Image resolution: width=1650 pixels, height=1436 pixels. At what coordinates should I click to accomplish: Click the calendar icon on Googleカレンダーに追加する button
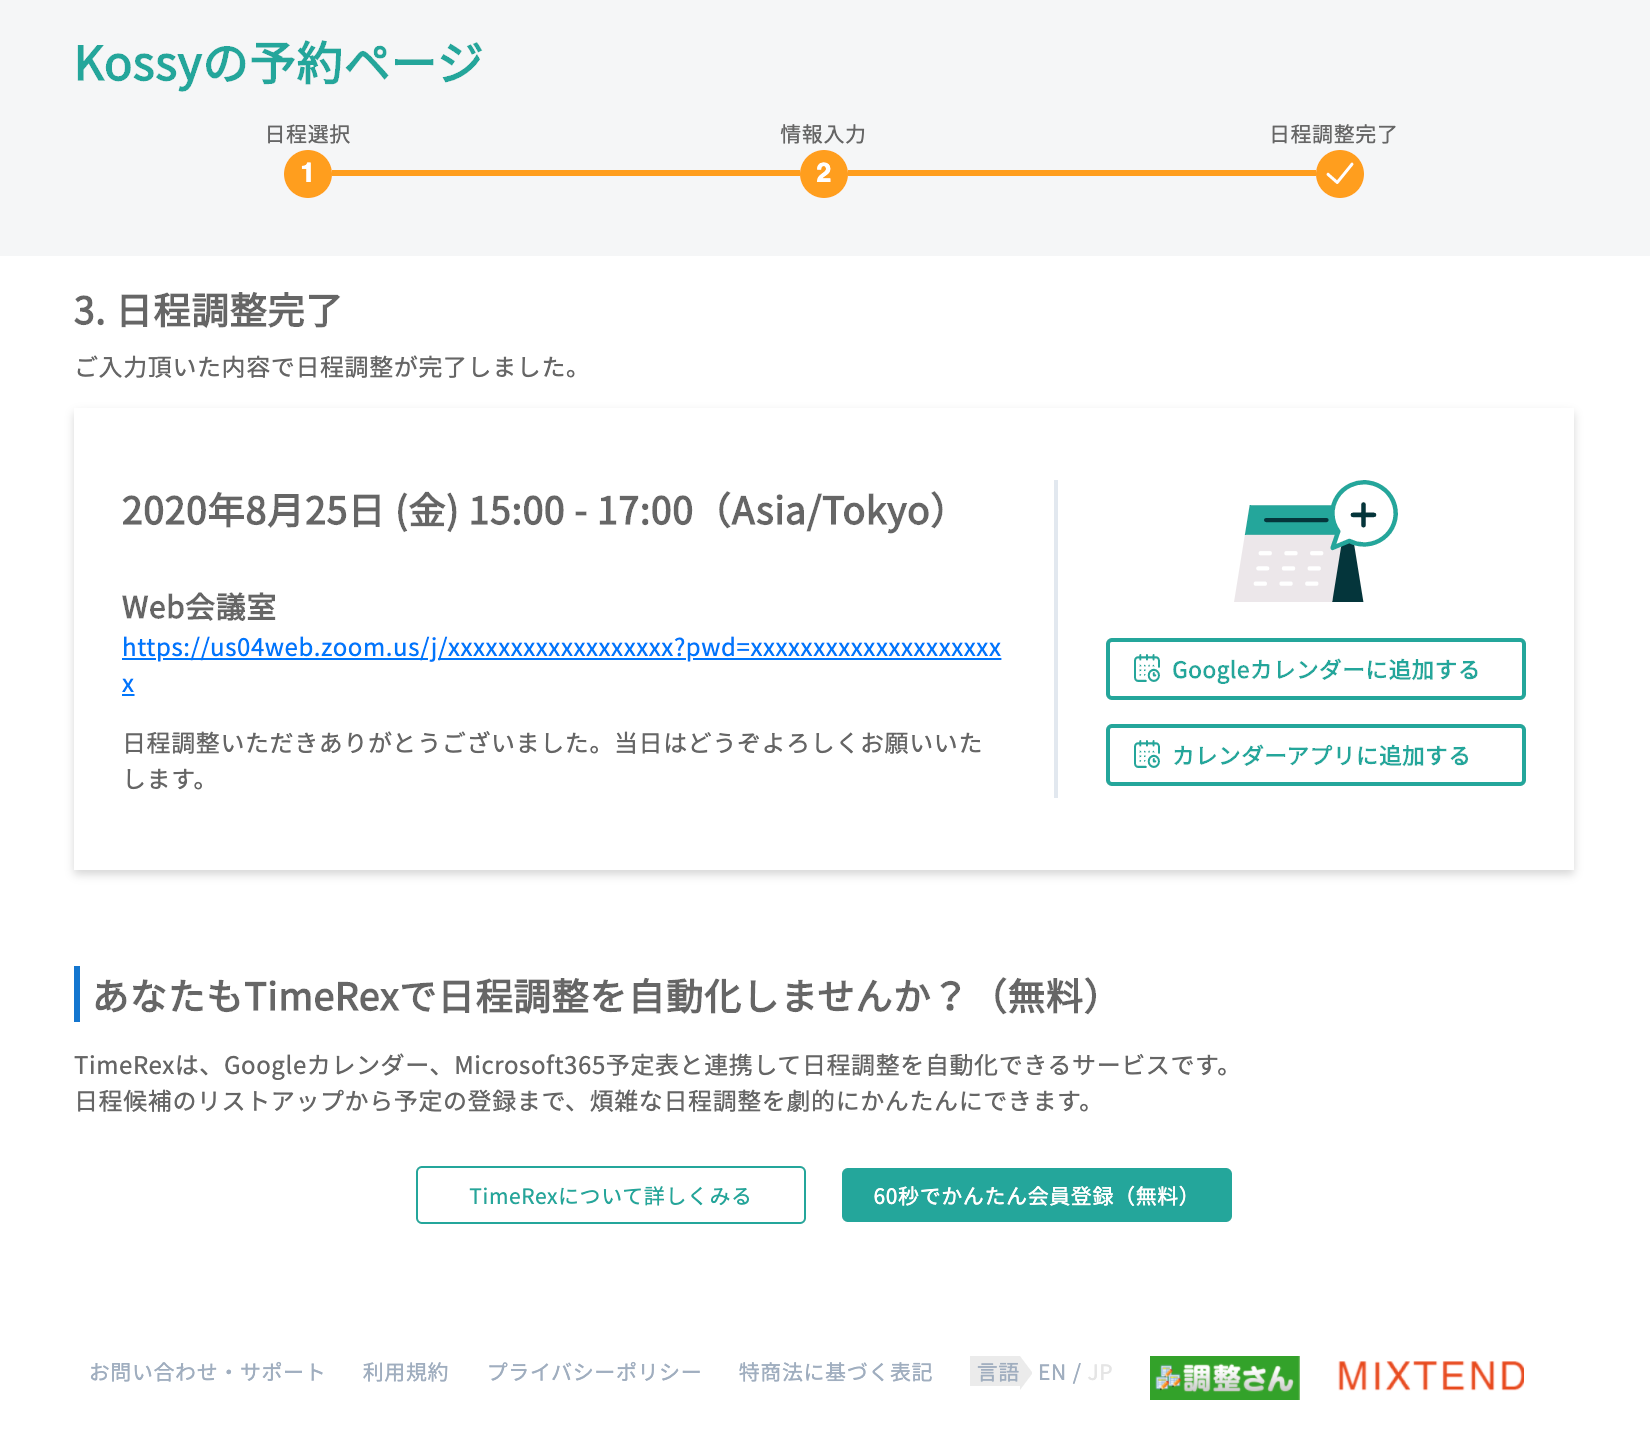[x=1146, y=669]
